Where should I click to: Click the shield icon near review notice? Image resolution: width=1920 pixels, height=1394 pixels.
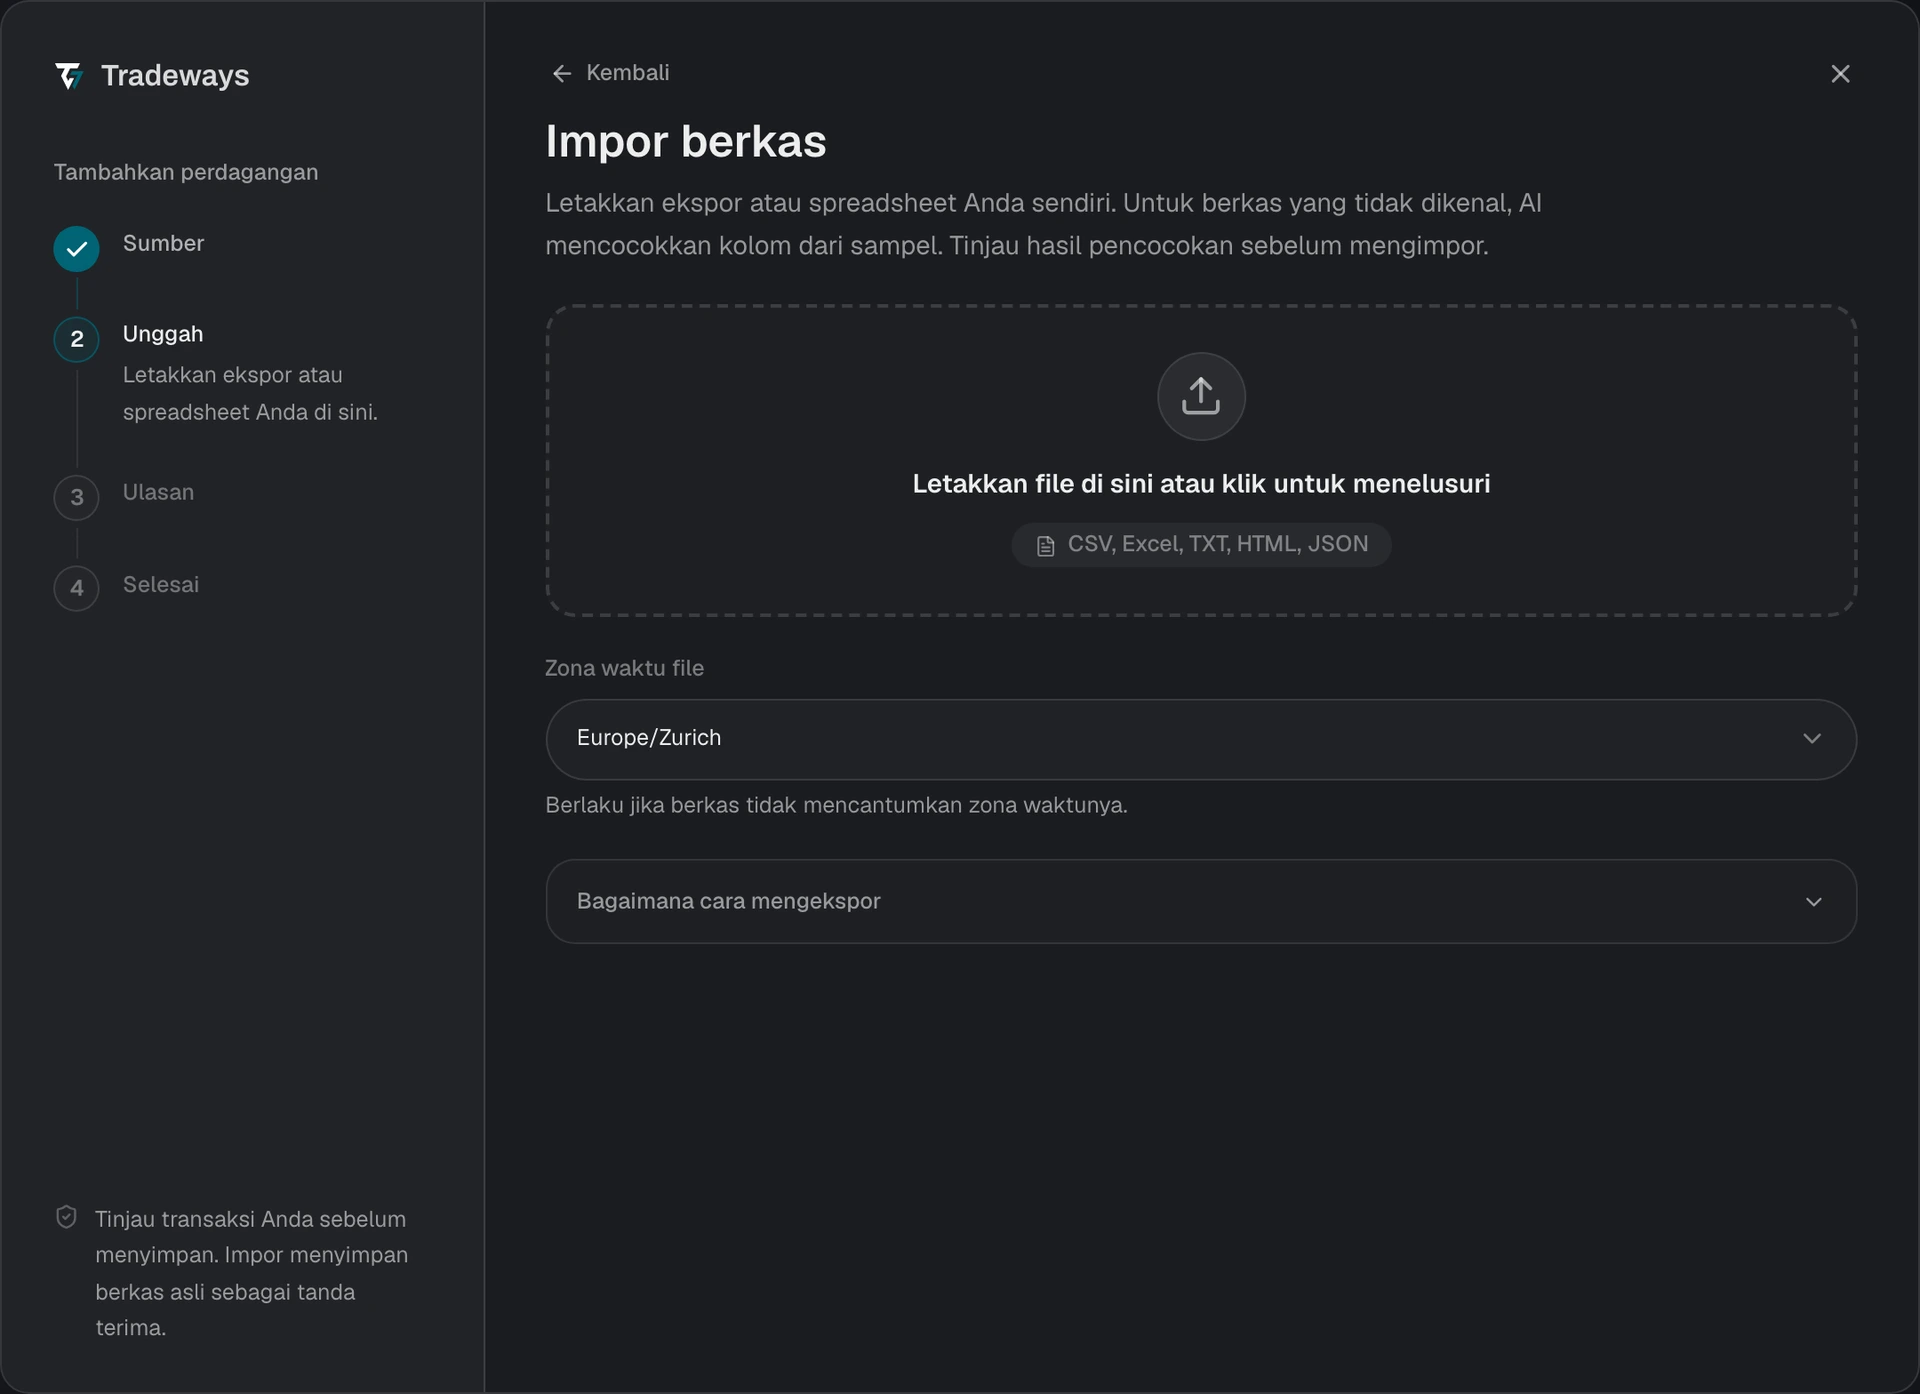tap(66, 1217)
